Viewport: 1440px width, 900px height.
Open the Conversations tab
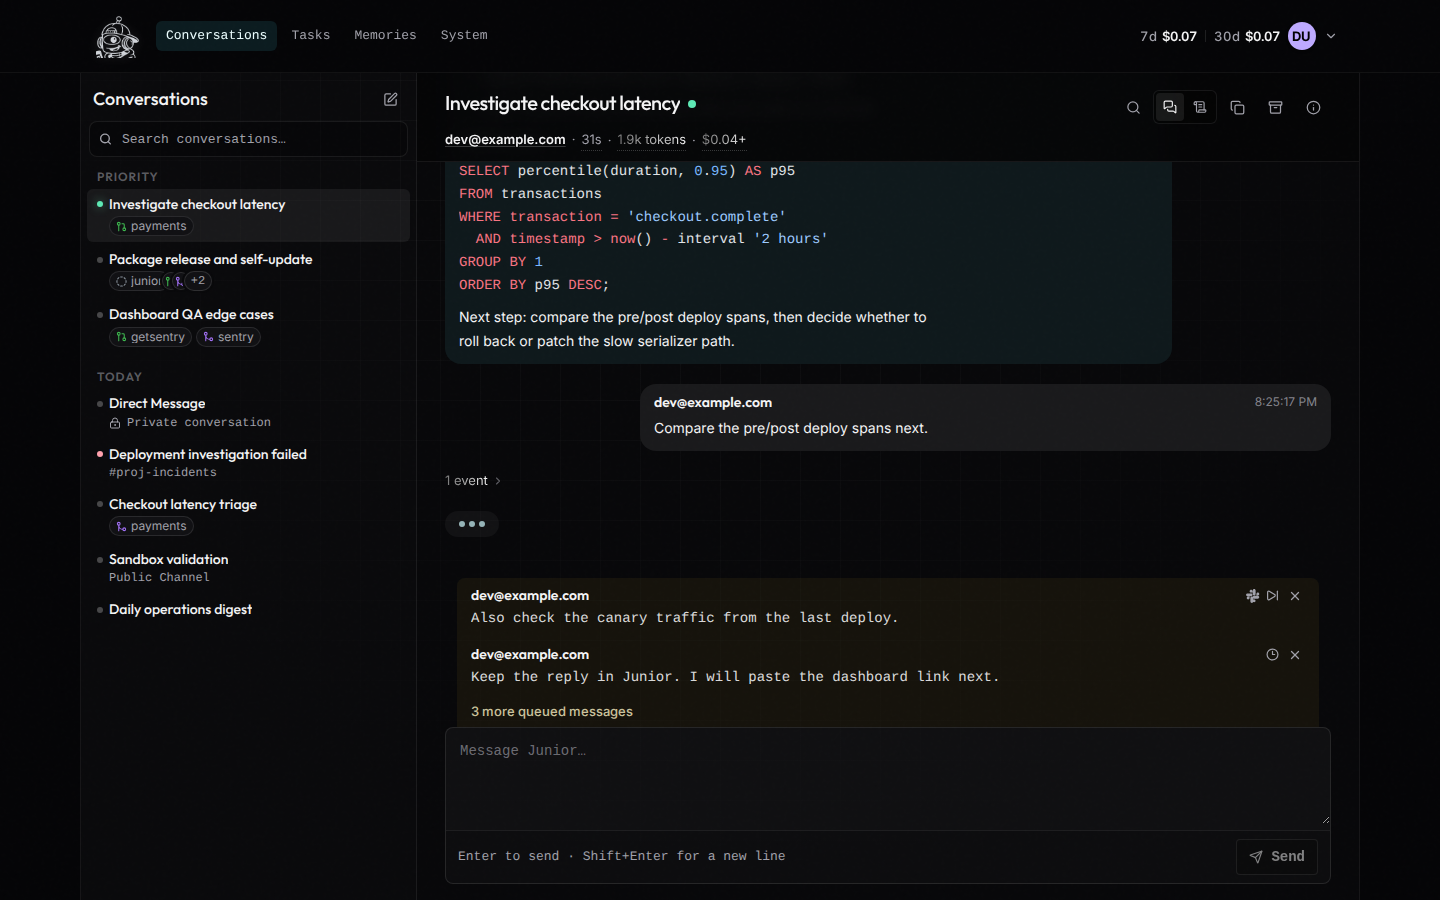(x=216, y=35)
